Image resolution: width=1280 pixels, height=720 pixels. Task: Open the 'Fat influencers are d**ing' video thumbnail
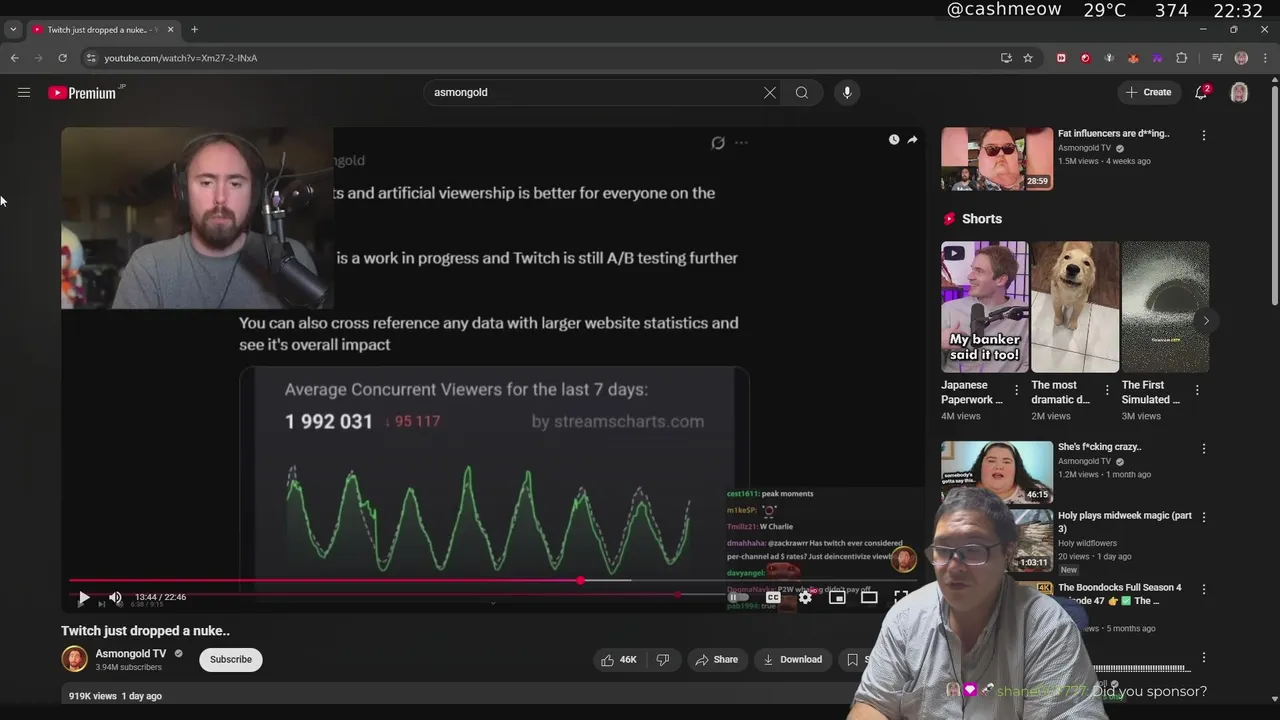tap(997, 158)
